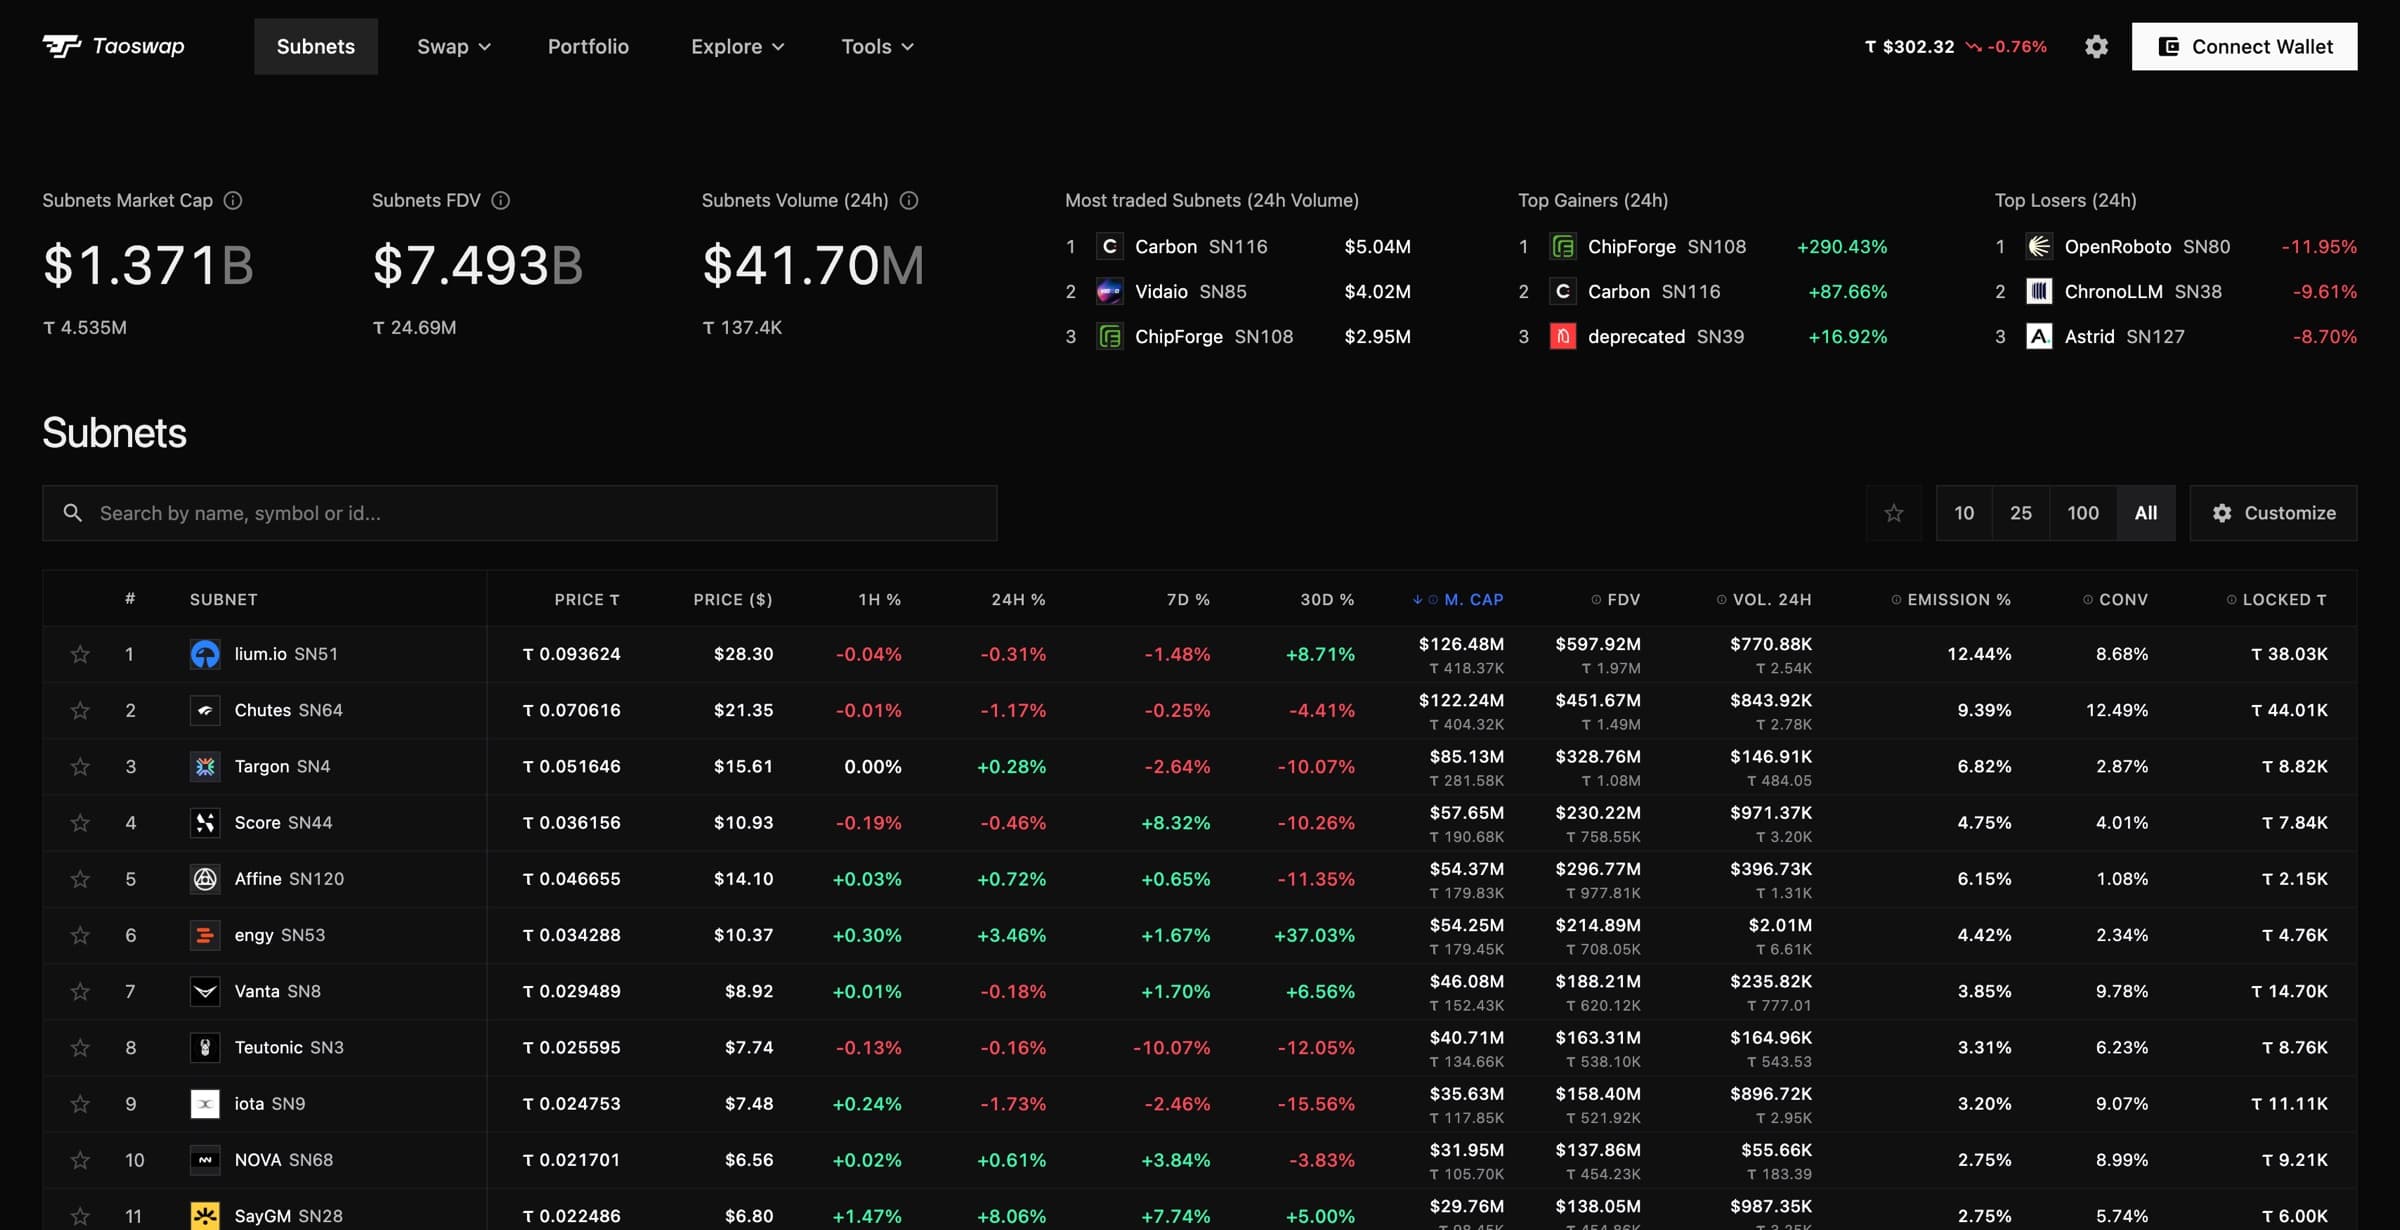Show 100 rows per page

(2083, 513)
